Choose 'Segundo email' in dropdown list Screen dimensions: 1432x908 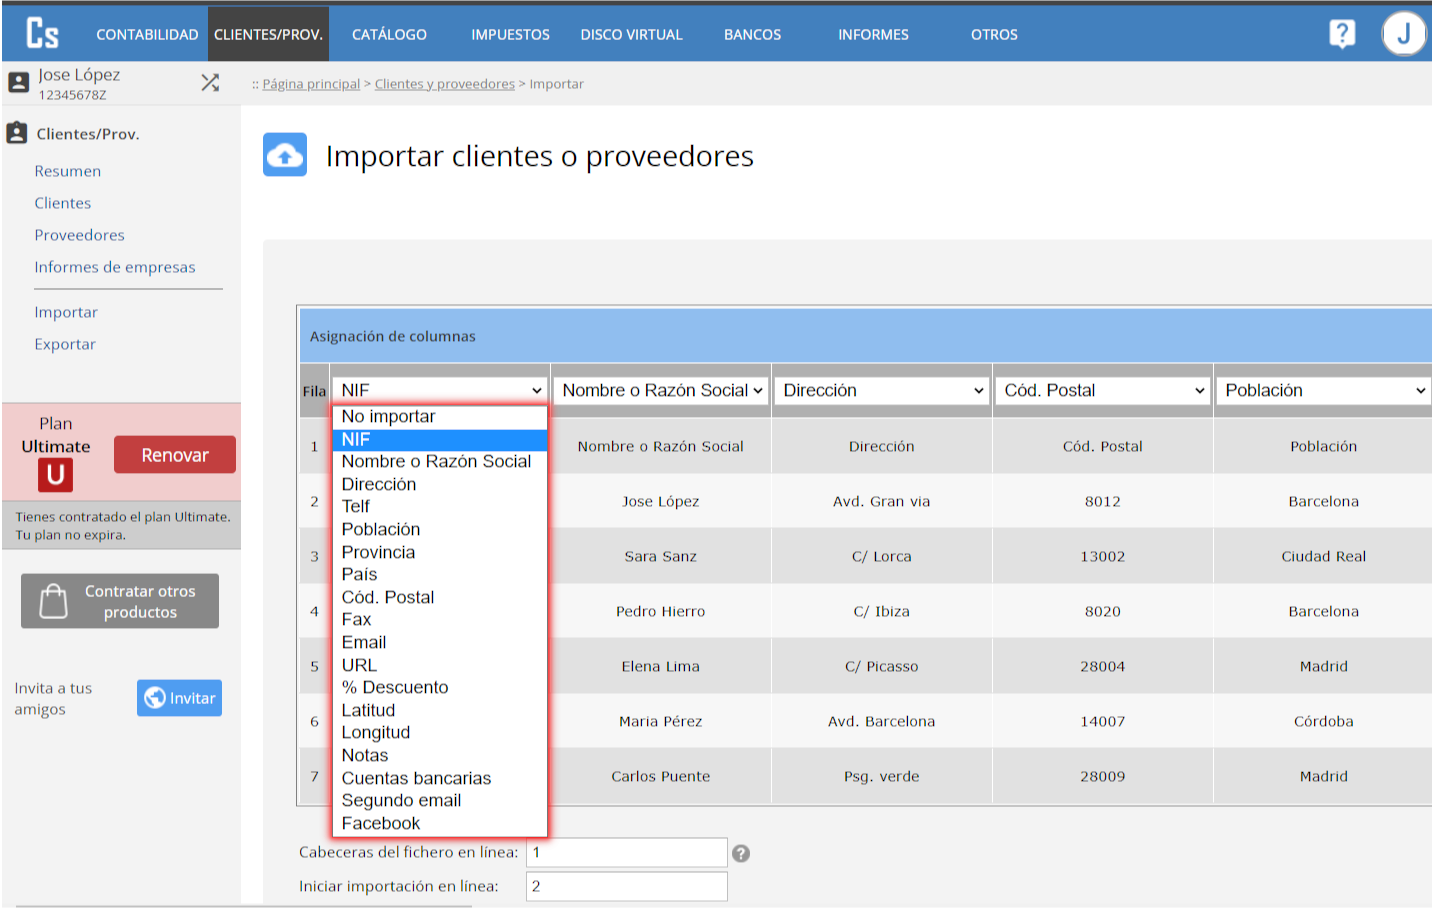[x=440, y=800]
